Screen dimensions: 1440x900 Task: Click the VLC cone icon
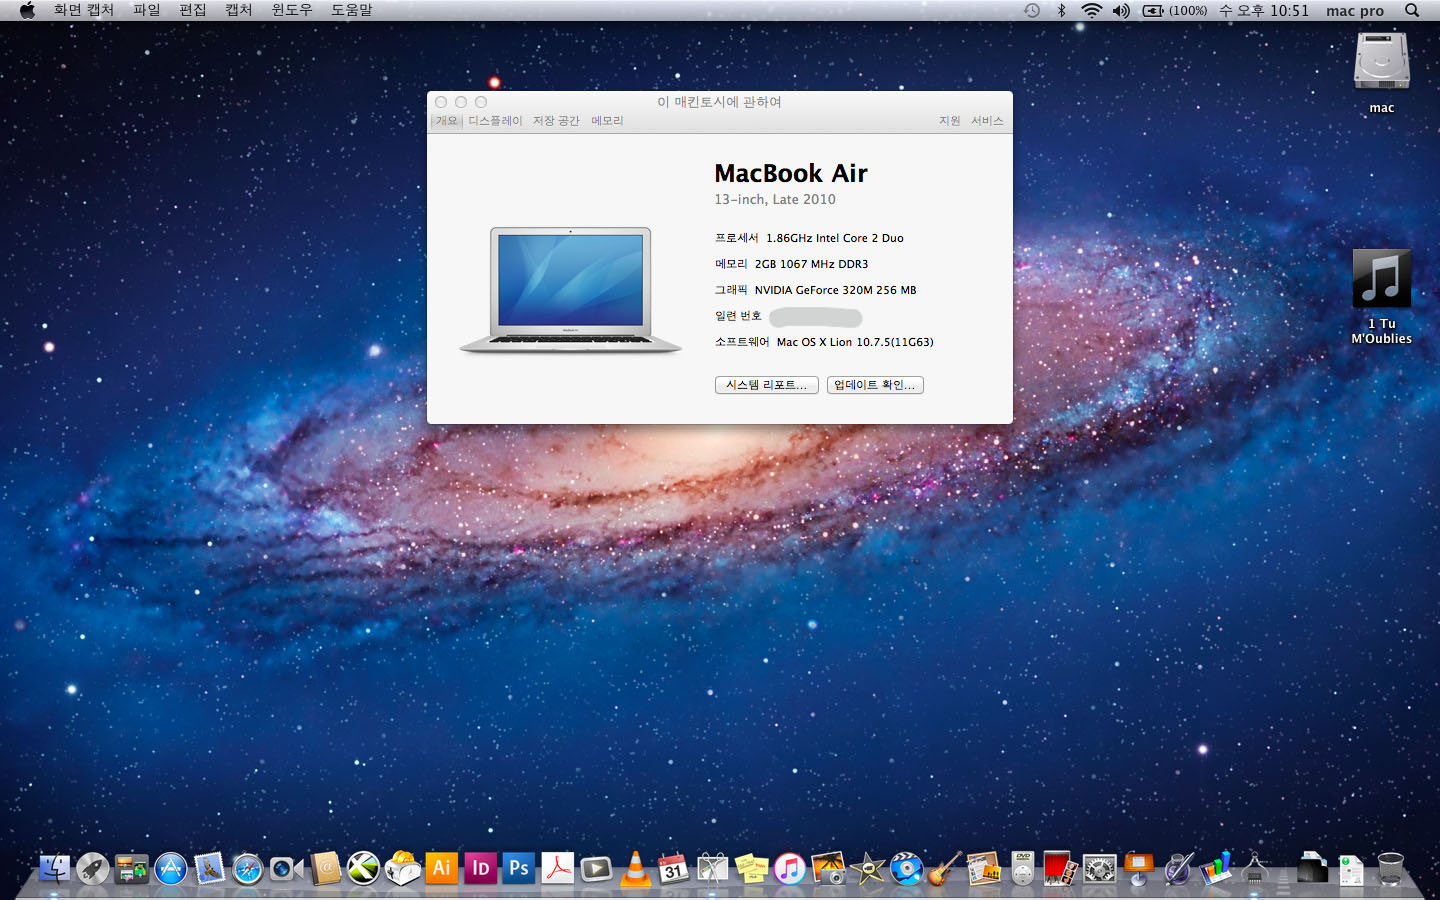(635, 869)
